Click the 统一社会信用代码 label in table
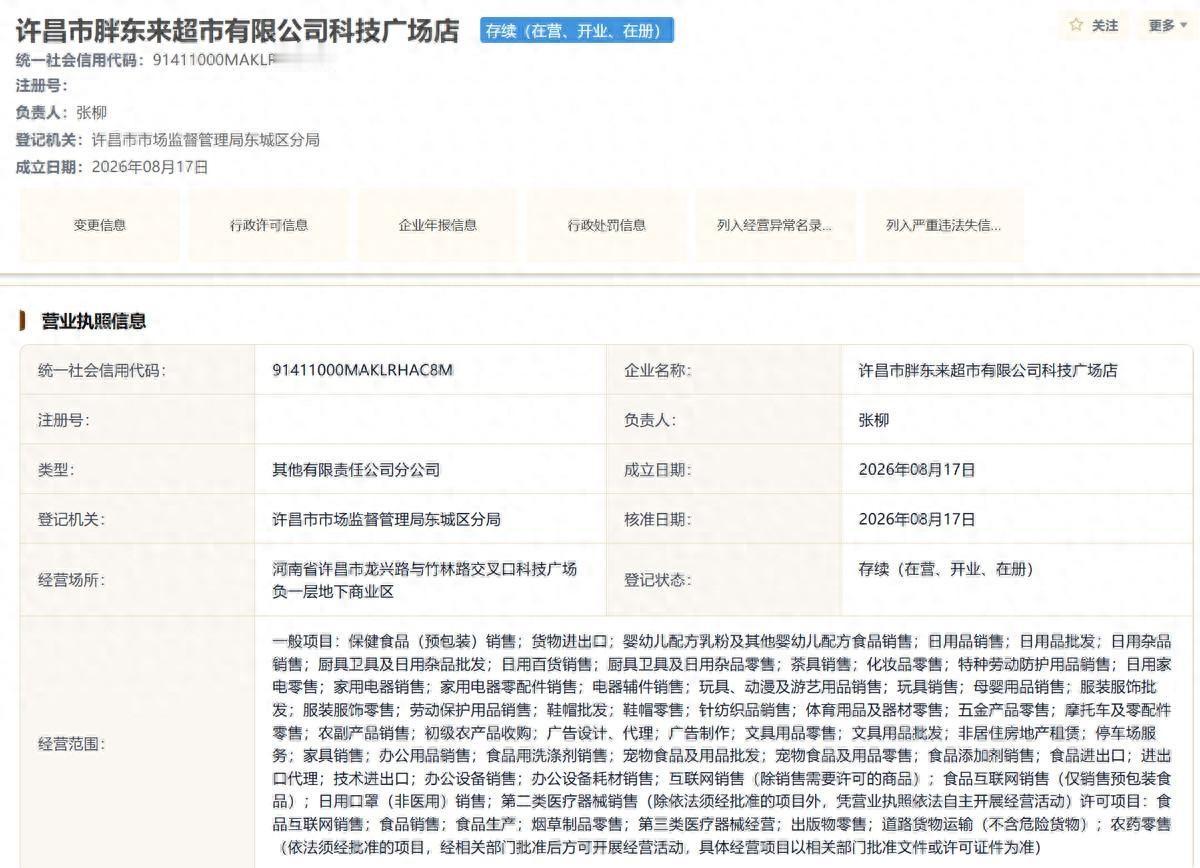Image resolution: width=1200 pixels, height=868 pixels. [102, 370]
